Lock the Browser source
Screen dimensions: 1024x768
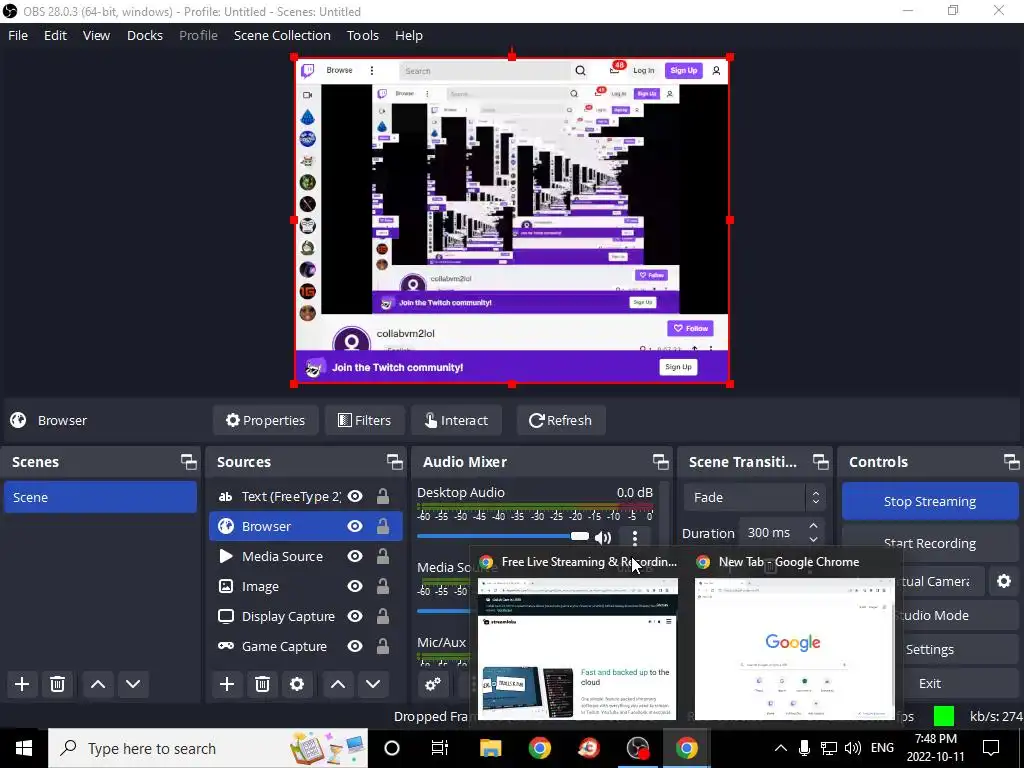(x=383, y=526)
